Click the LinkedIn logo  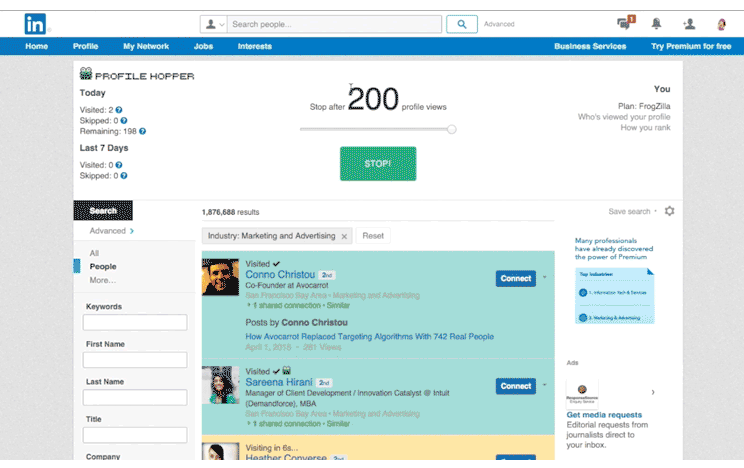[x=35, y=24]
